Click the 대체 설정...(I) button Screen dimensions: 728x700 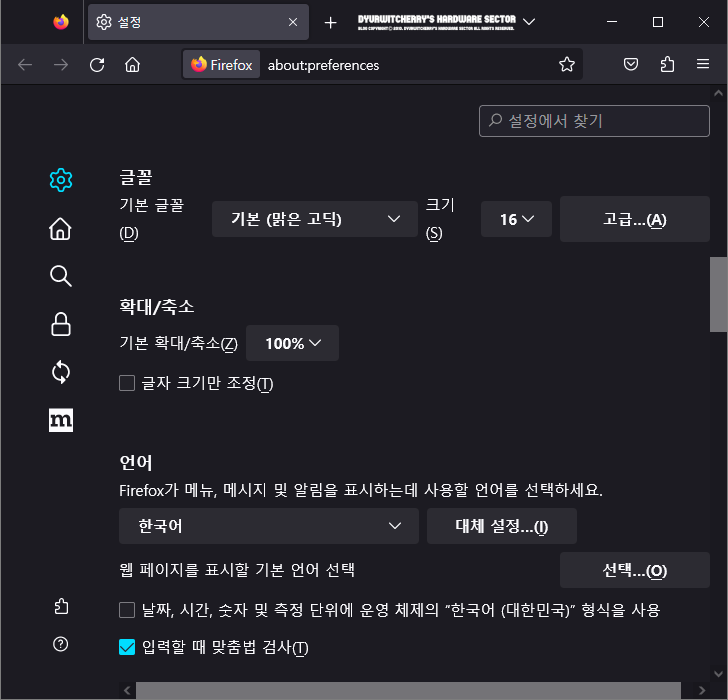coord(502,526)
